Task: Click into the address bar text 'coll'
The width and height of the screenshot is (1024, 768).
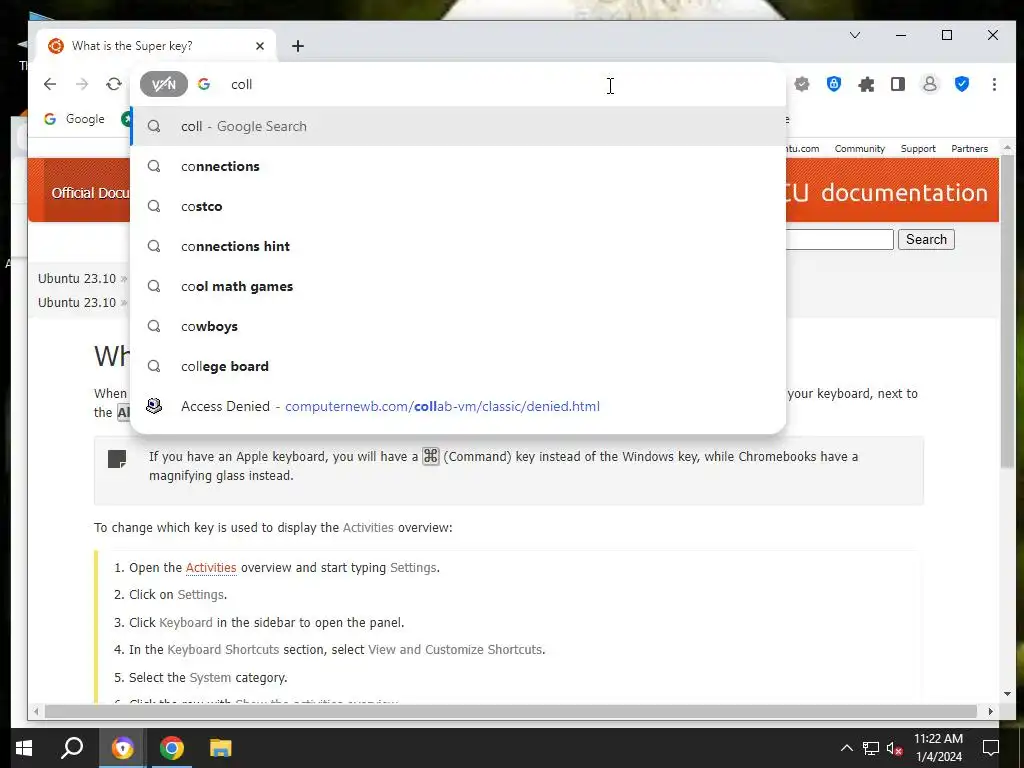Action: [242, 84]
